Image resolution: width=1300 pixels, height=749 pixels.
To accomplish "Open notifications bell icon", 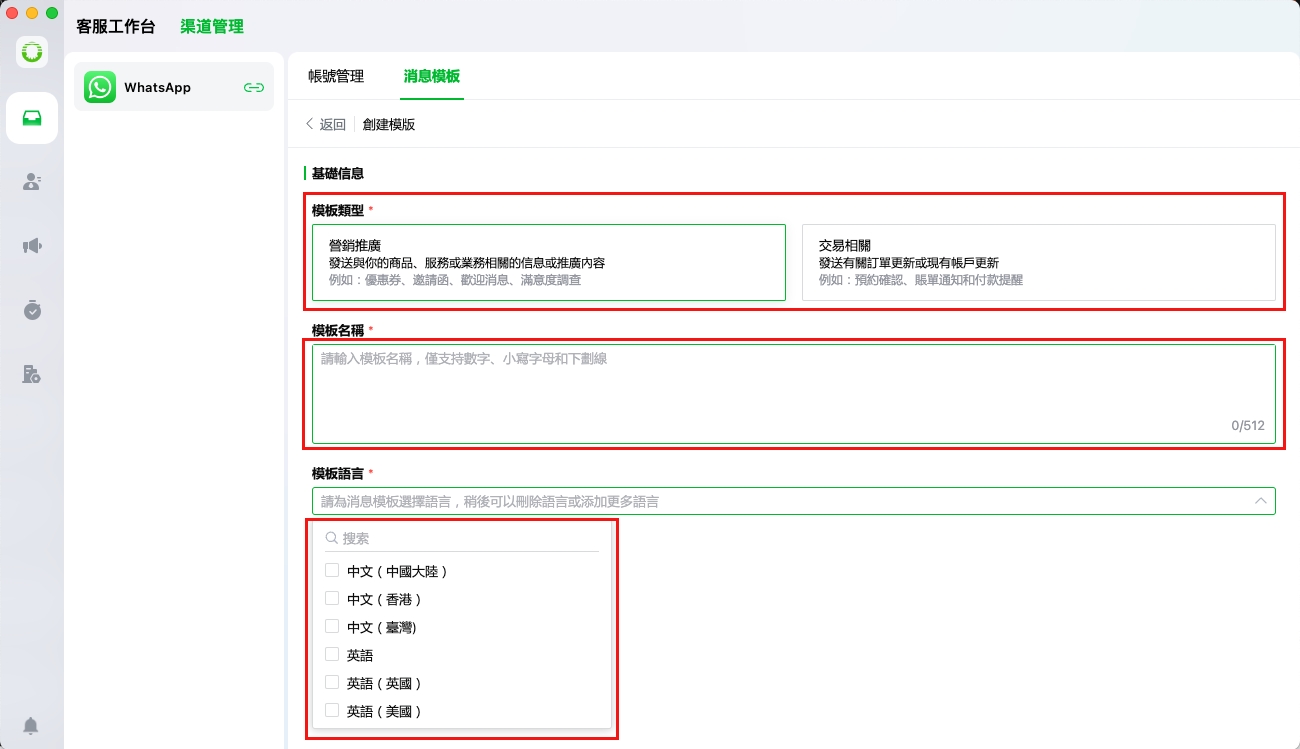I will [32, 725].
